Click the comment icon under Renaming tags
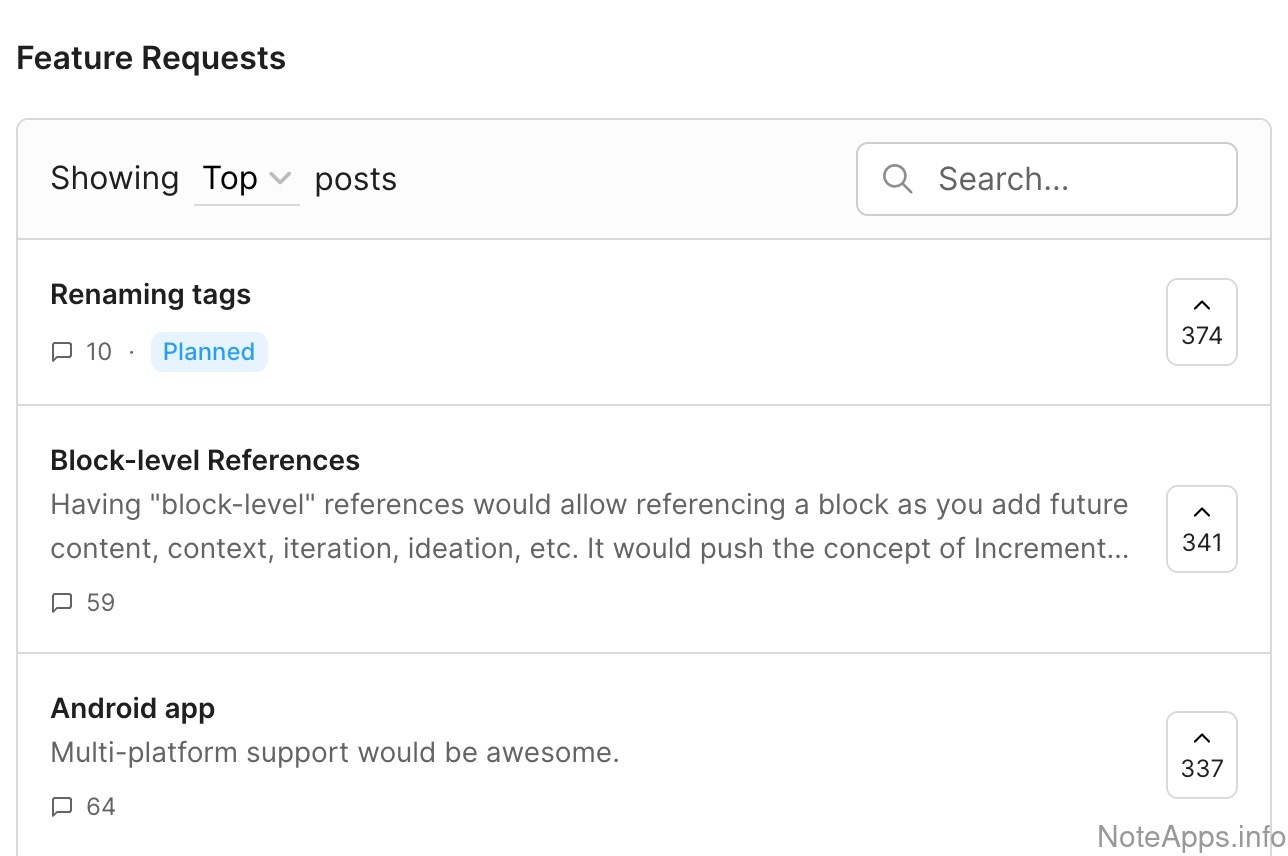Viewport: 1288px width, 856px height. tap(62, 352)
